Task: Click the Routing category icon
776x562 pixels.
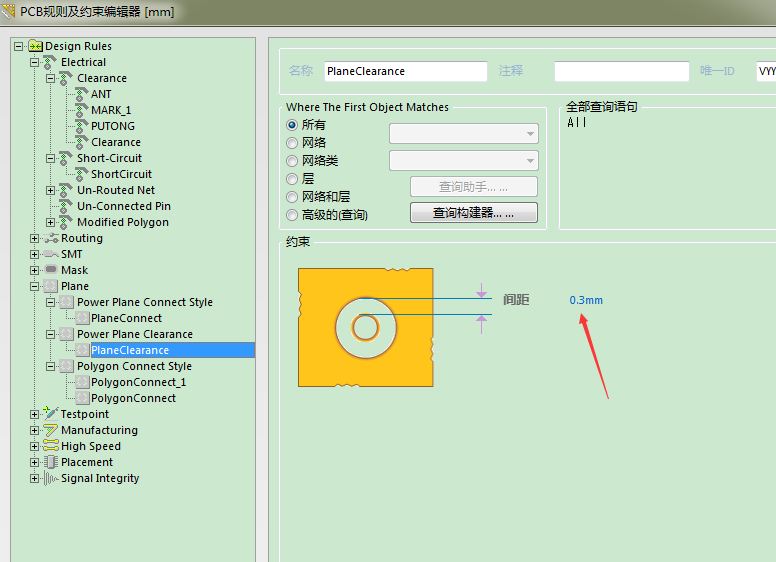Action: [51, 238]
